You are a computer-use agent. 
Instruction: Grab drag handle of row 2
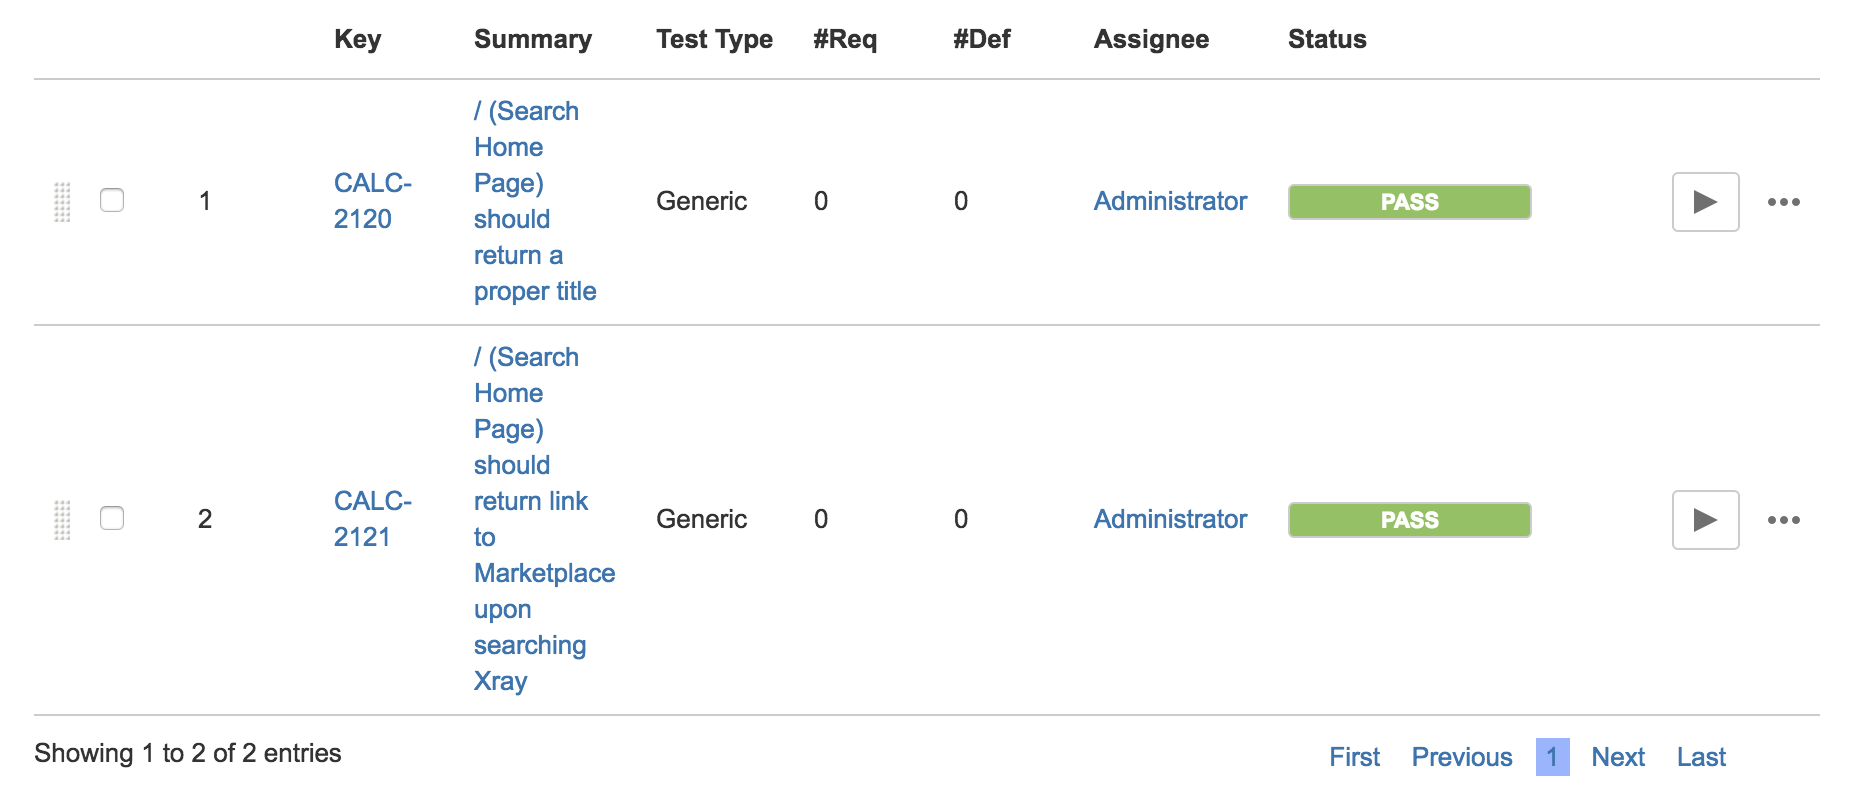(62, 520)
